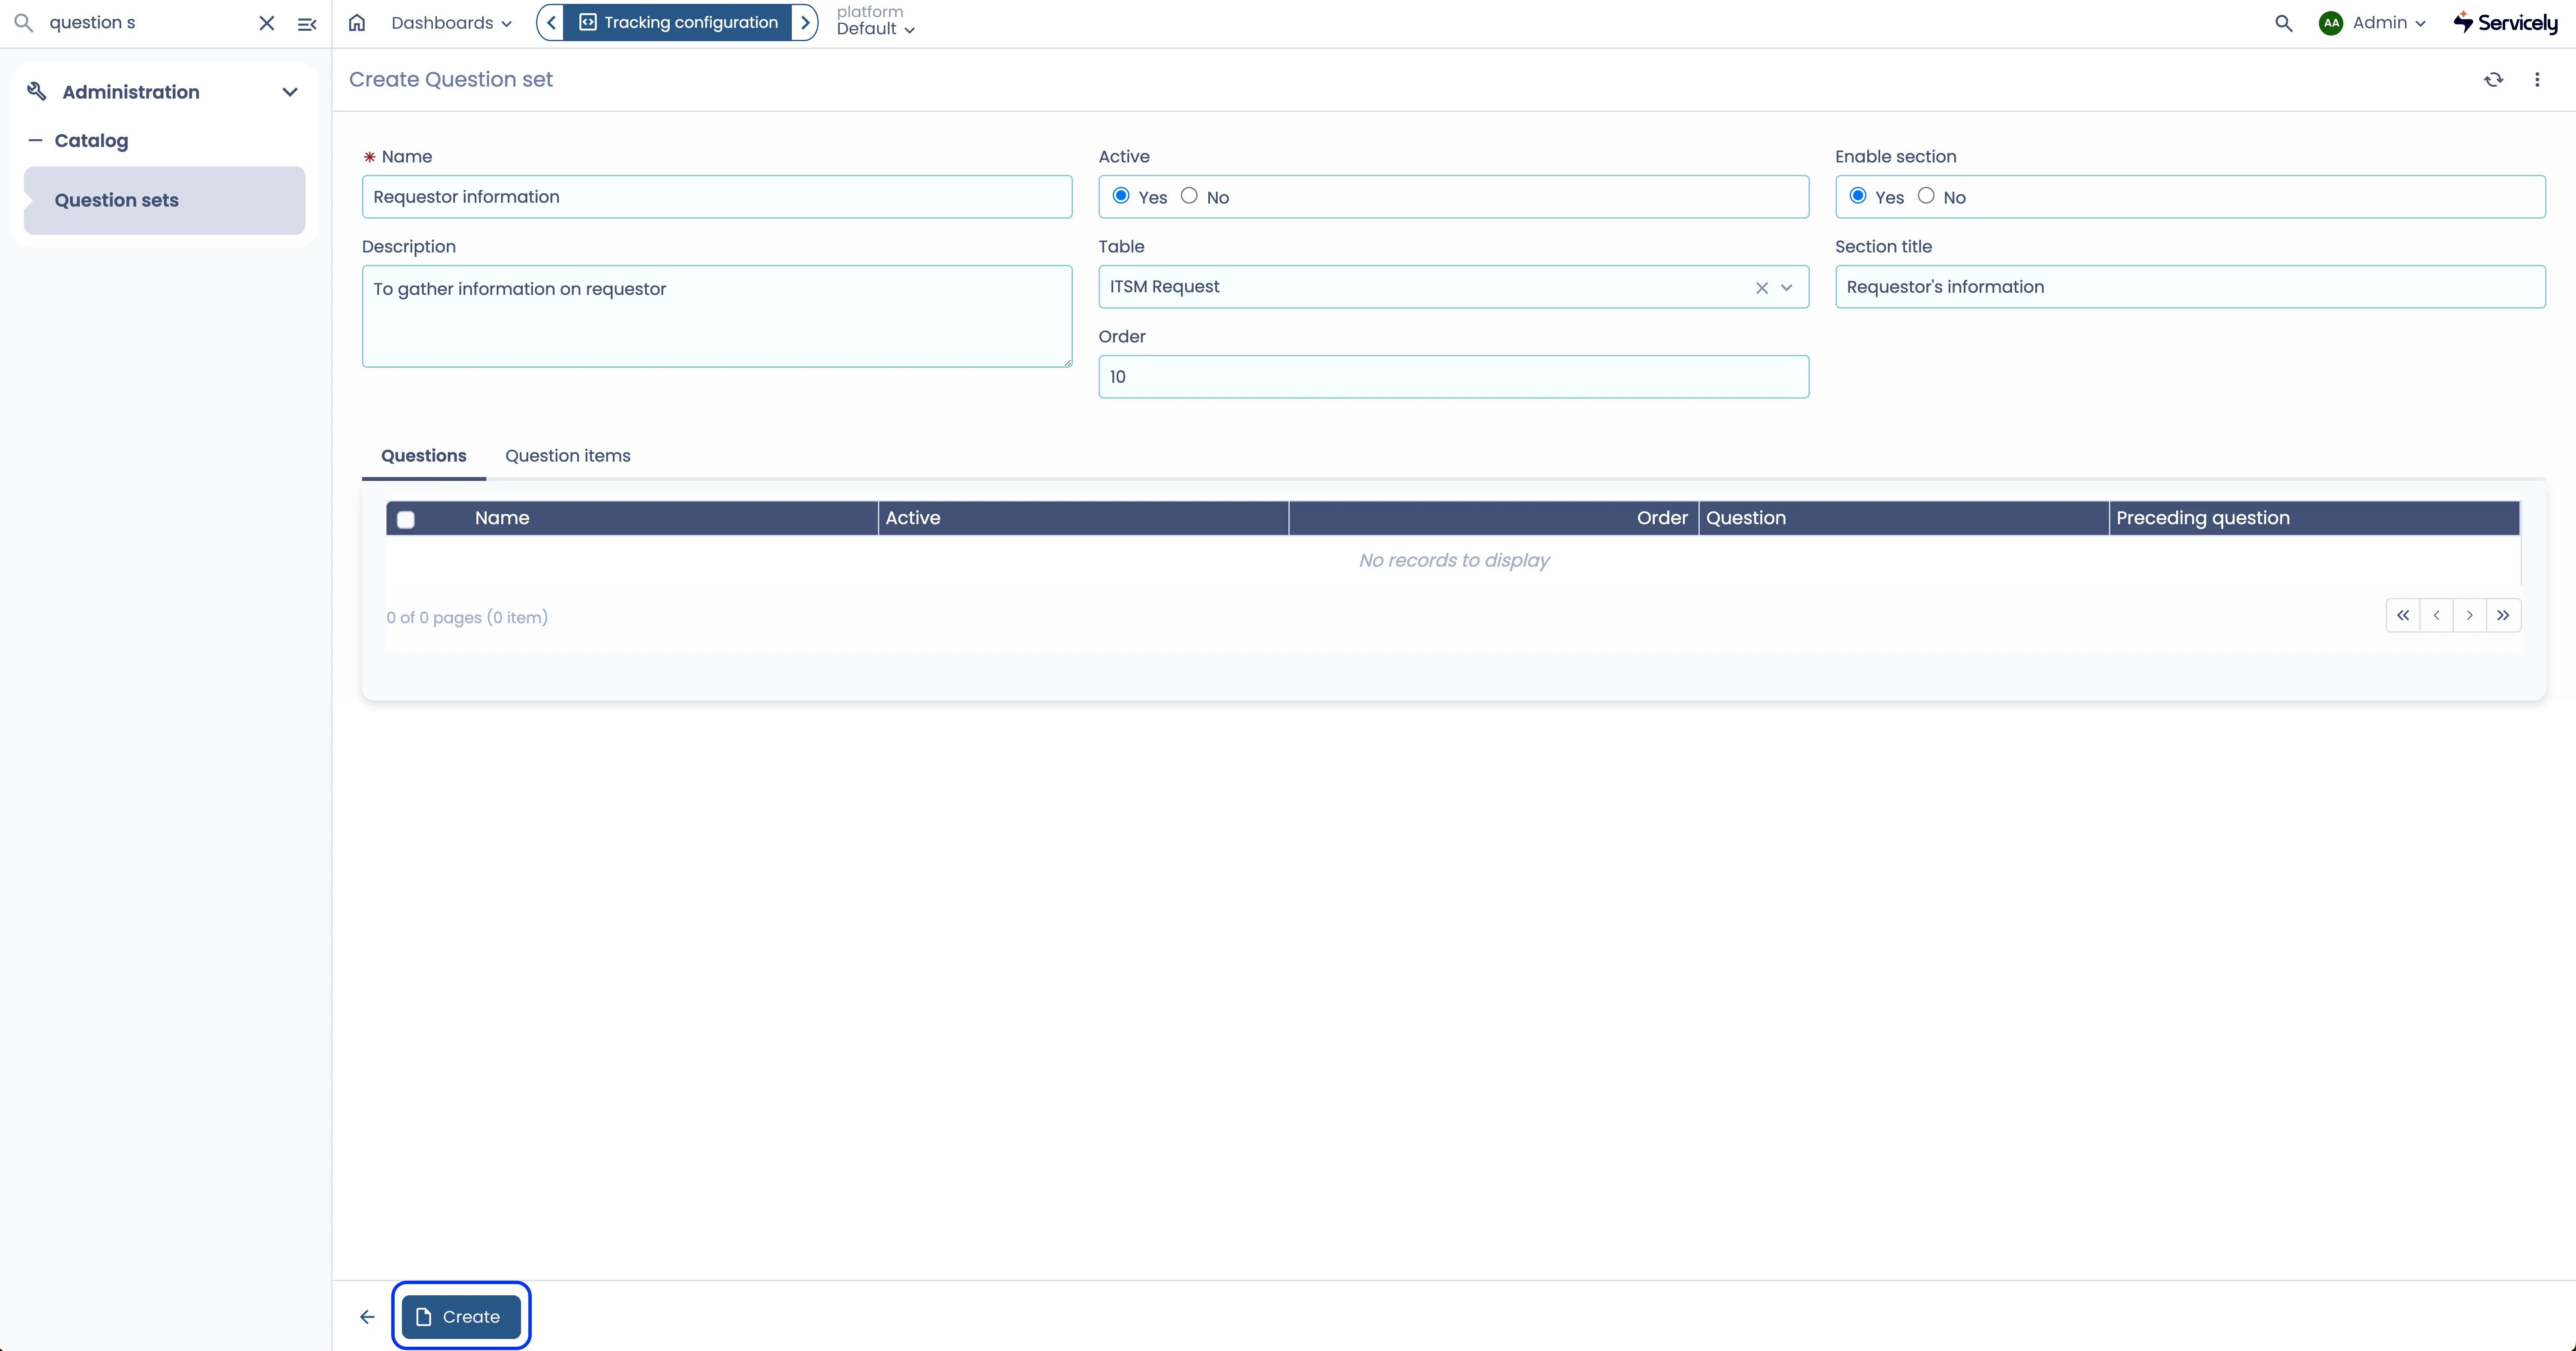Edit the Section title field
Viewport: 2576px width, 1351px height.
(x=2190, y=287)
